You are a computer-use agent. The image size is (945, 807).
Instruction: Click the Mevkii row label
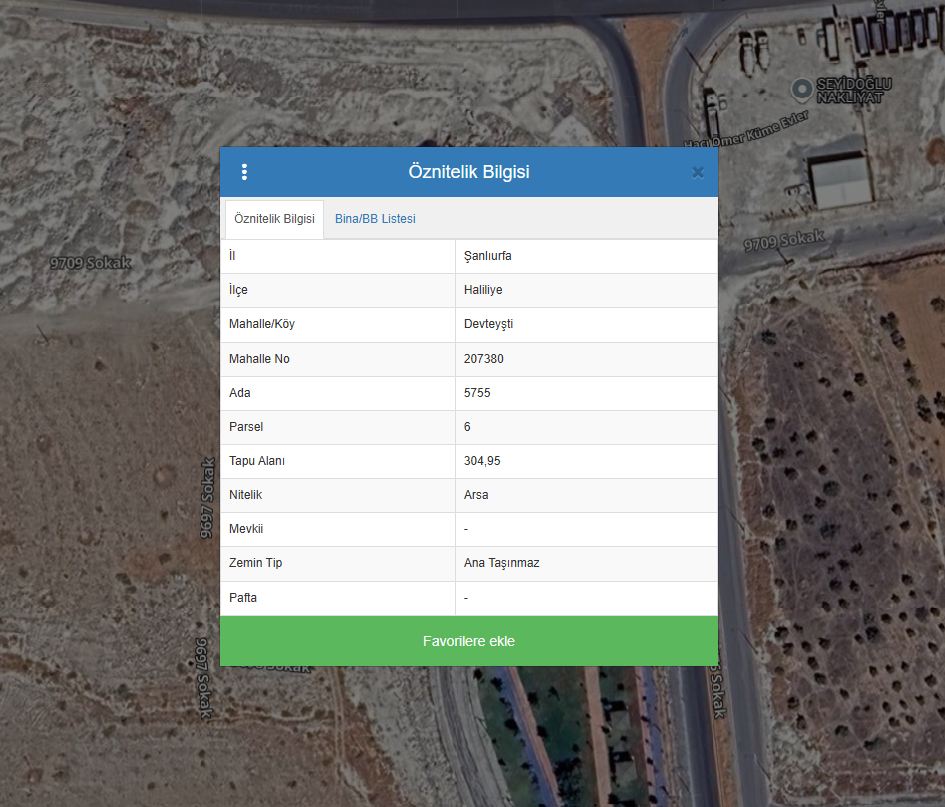246,529
